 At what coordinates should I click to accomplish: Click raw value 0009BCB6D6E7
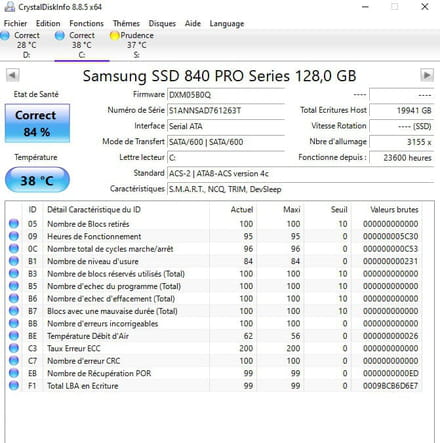(390, 386)
